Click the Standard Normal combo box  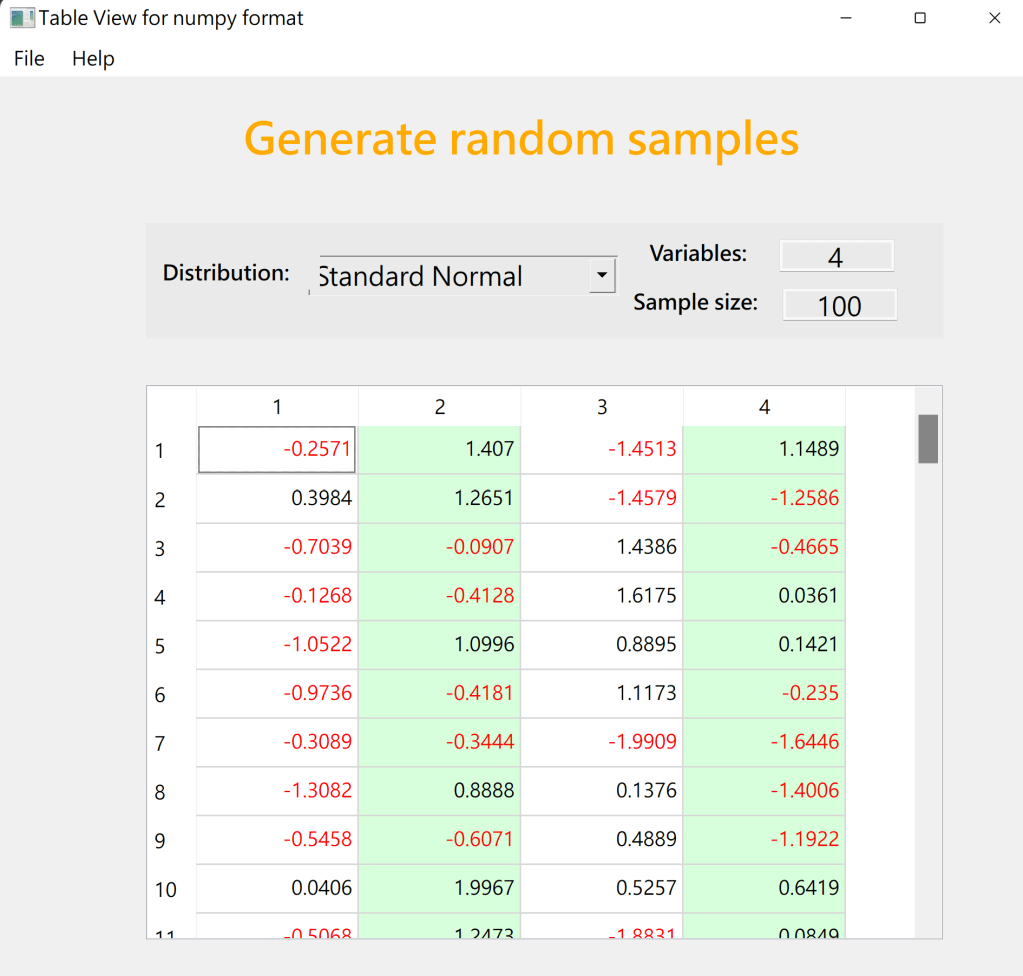click(450, 276)
